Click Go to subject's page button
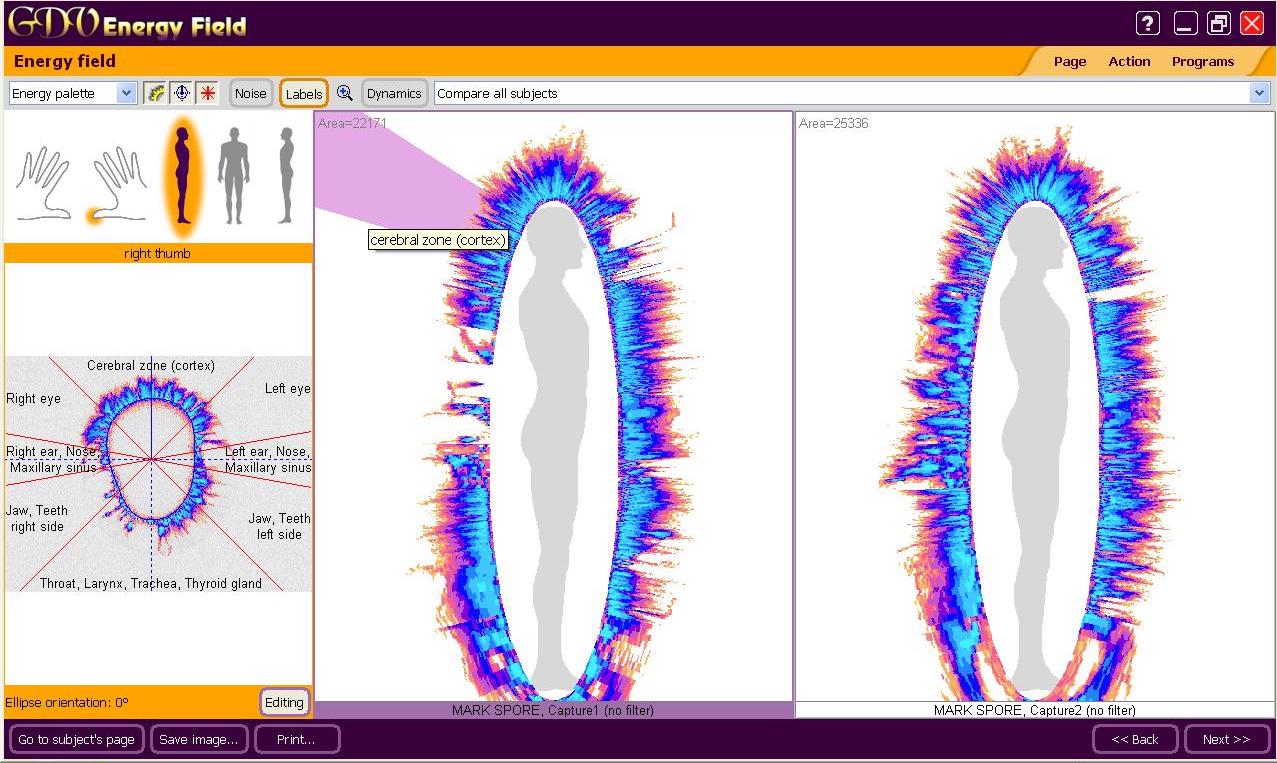Viewport: 1277px width, 763px height. [x=77, y=739]
